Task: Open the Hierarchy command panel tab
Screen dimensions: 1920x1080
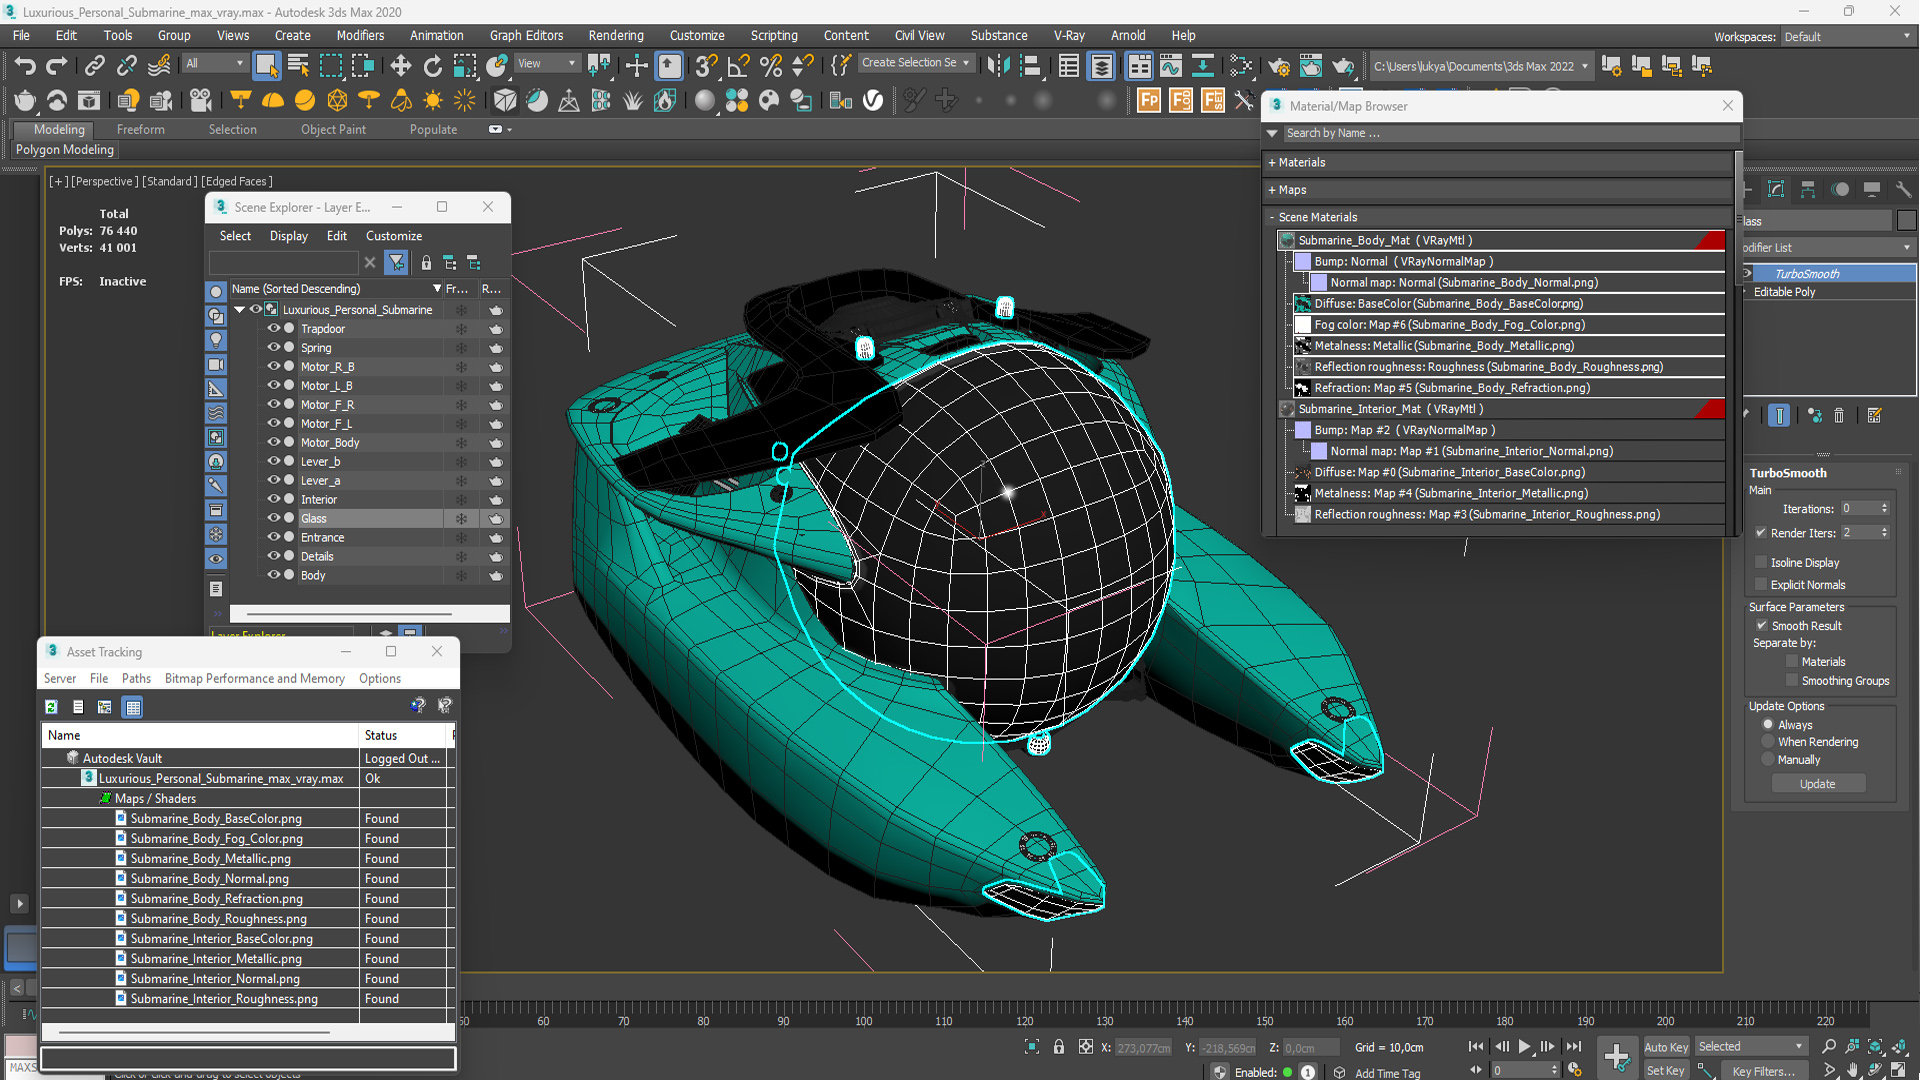Action: 1808,189
